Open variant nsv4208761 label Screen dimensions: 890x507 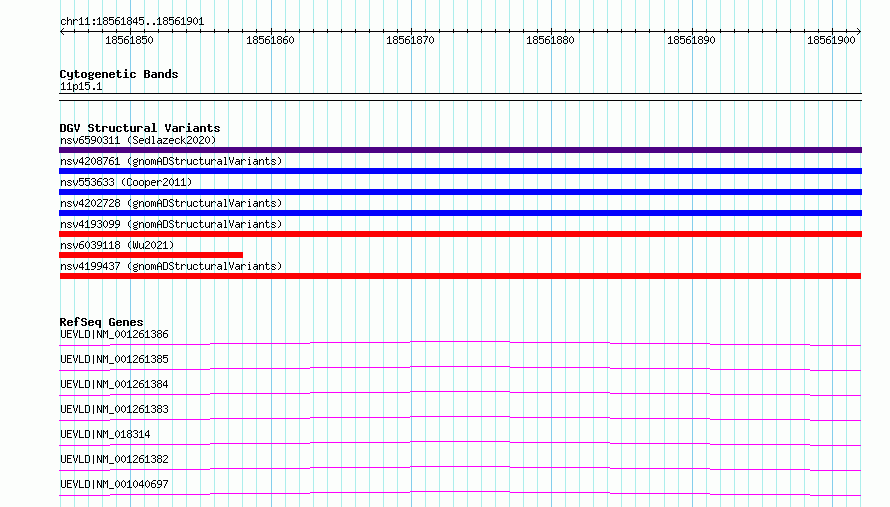coord(171,161)
